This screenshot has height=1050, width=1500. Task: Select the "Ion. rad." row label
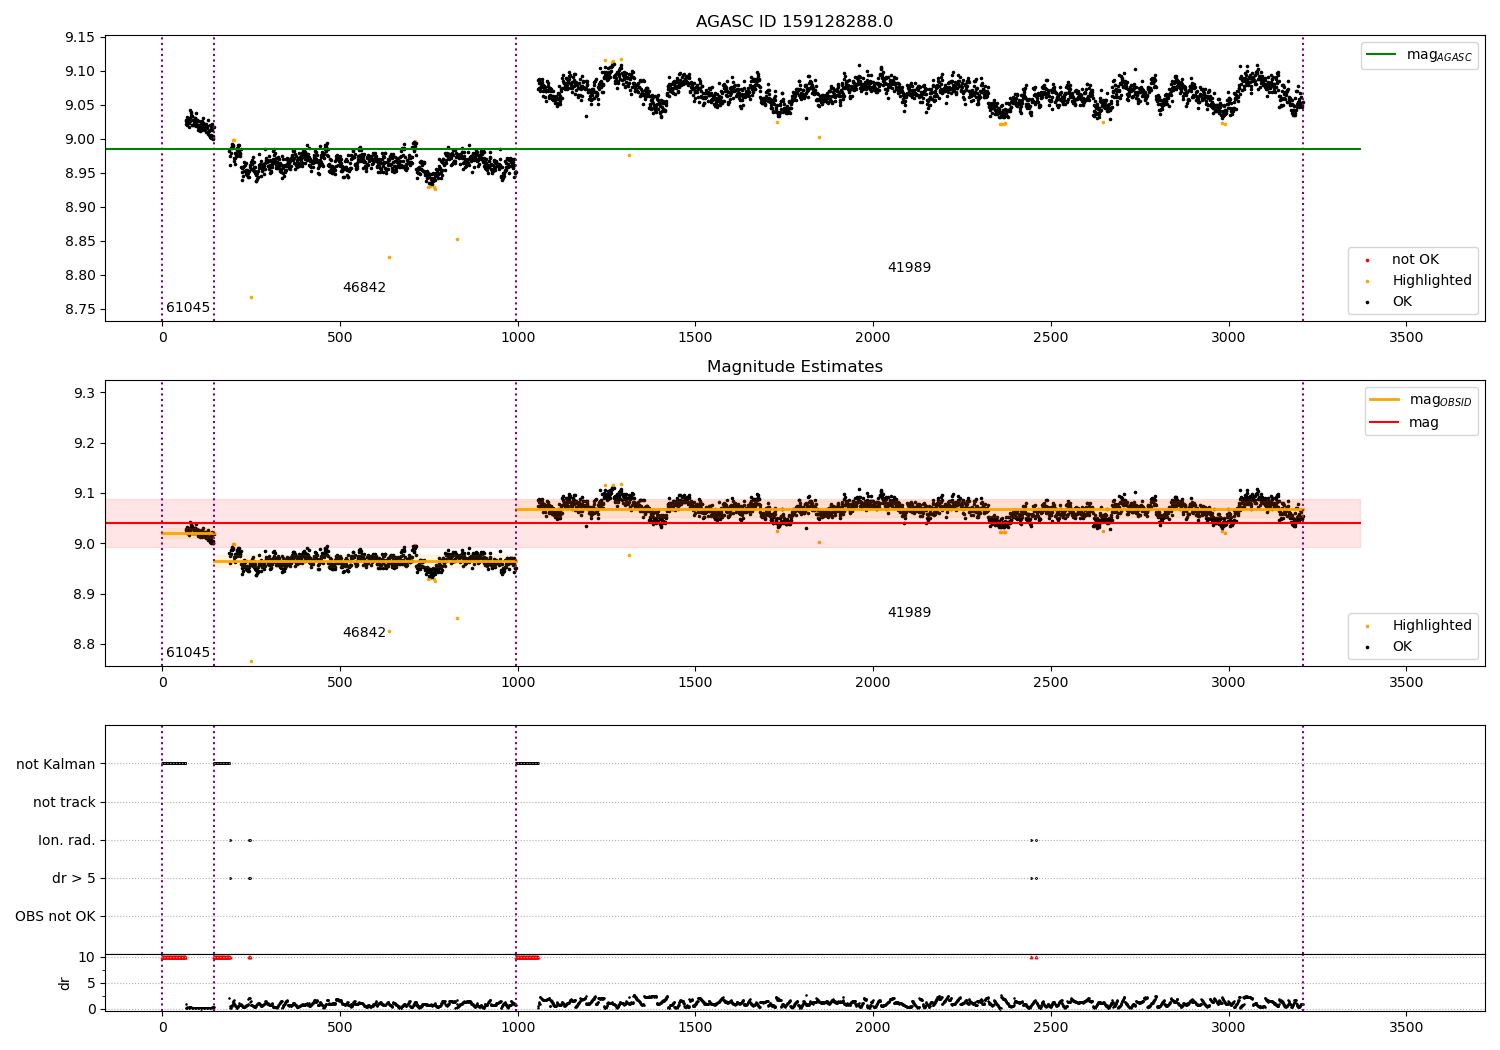coord(67,841)
